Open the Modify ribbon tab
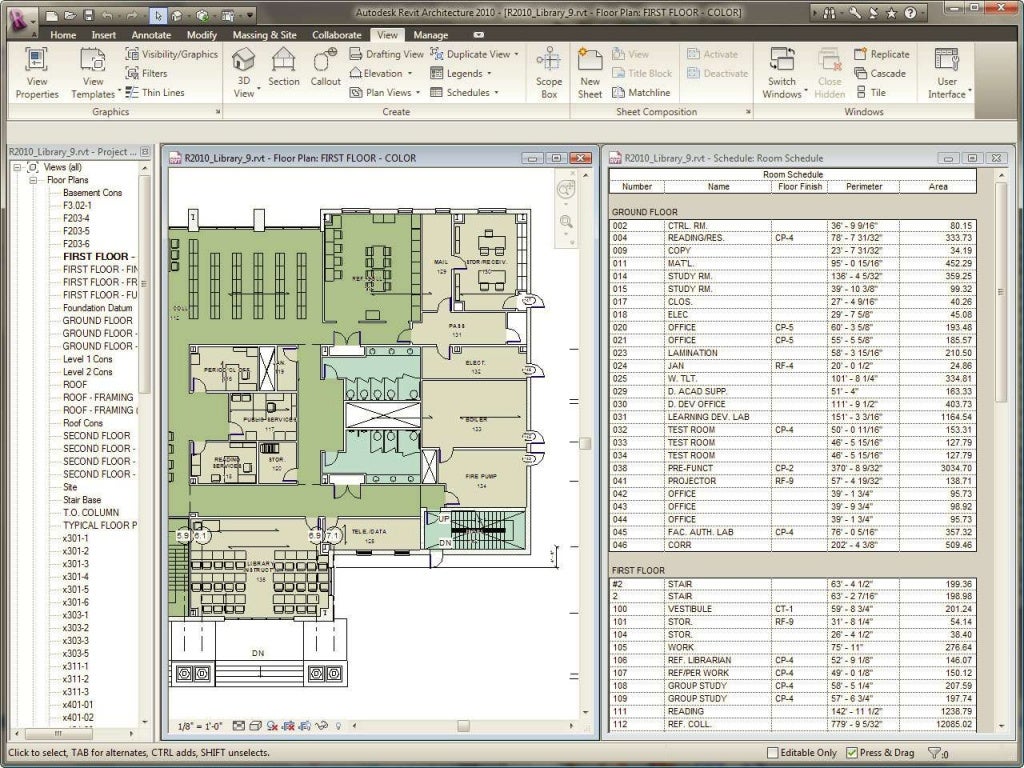Viewport: 1024px width, 768px height. click(x=202, y=35)
